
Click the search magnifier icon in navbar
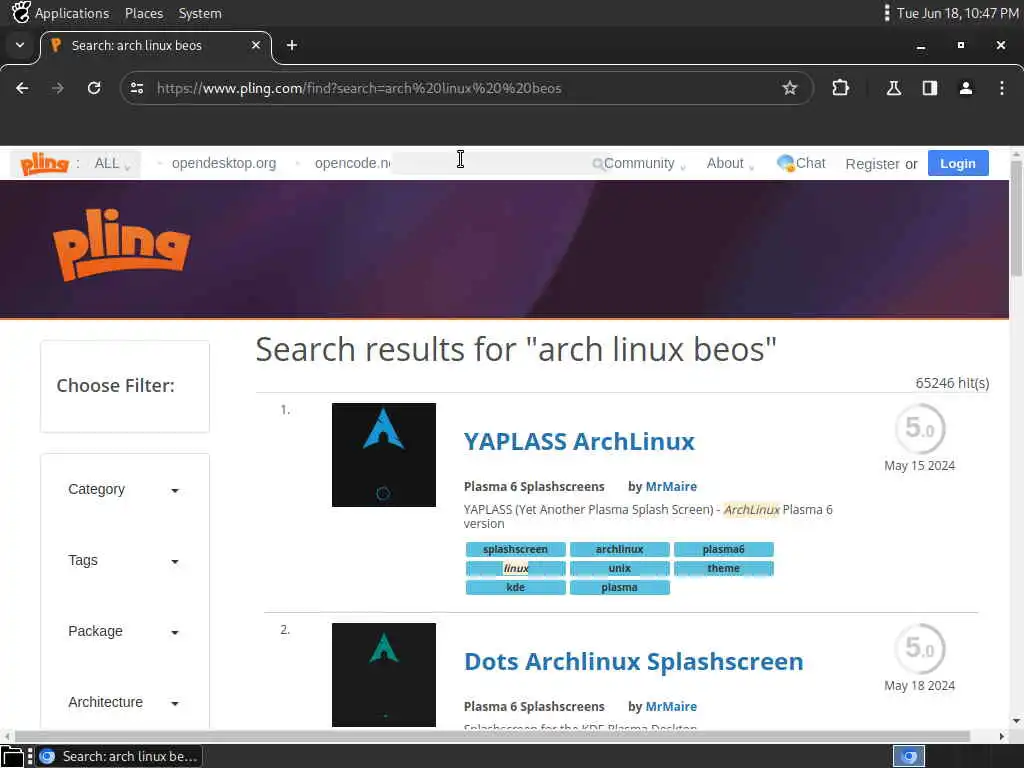597,164
